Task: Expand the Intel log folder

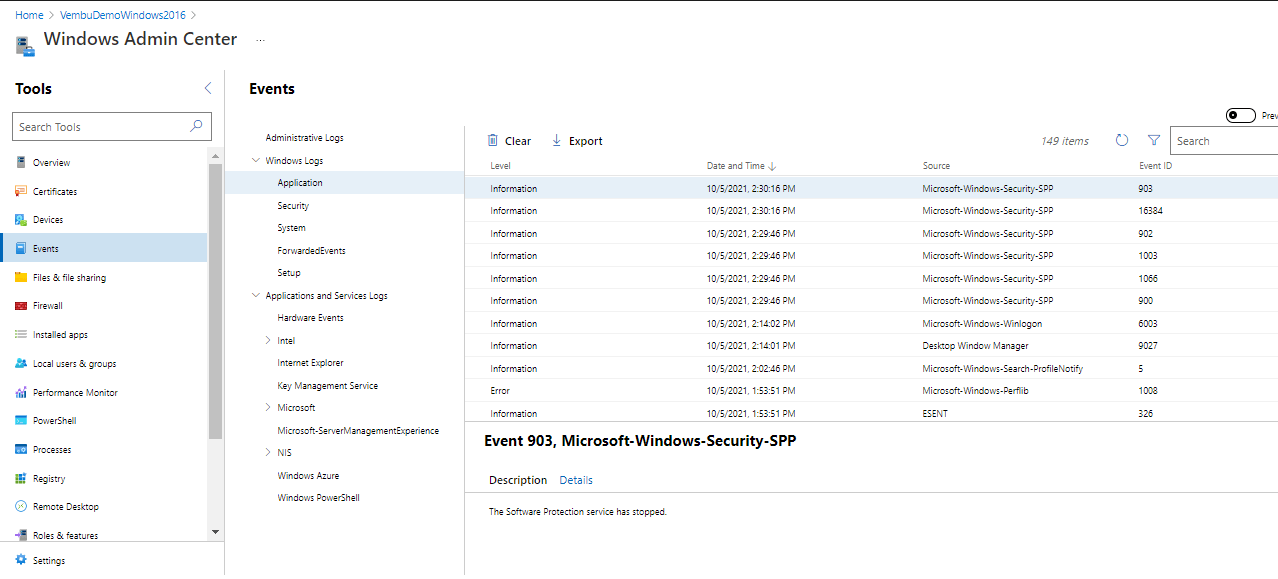Action: click(x=268, y=341)
